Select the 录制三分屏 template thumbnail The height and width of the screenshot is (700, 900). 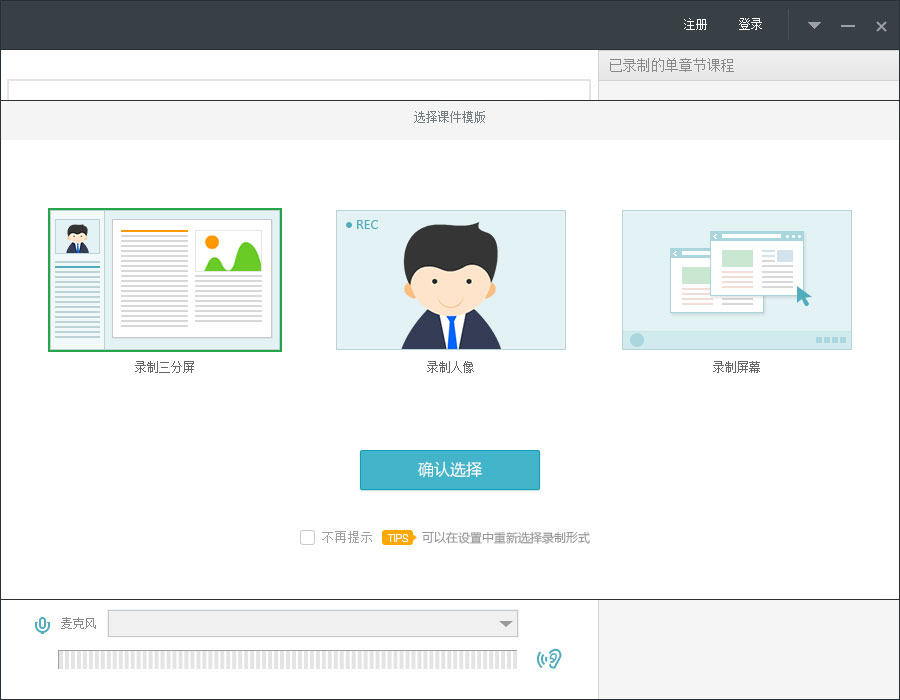coord(164,279)
